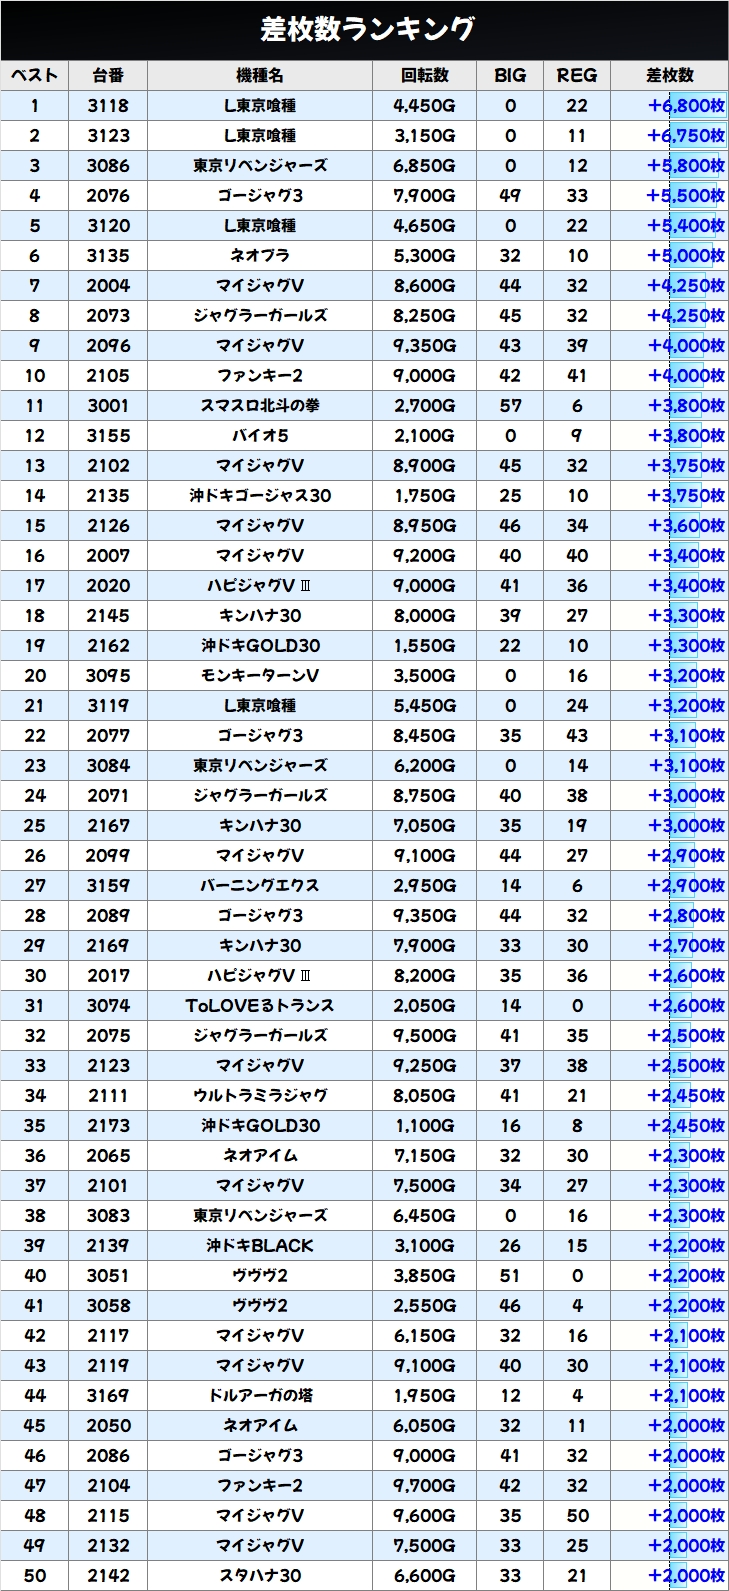Click the 沖ドキゴージャス30 machine name

pos(260,496)
